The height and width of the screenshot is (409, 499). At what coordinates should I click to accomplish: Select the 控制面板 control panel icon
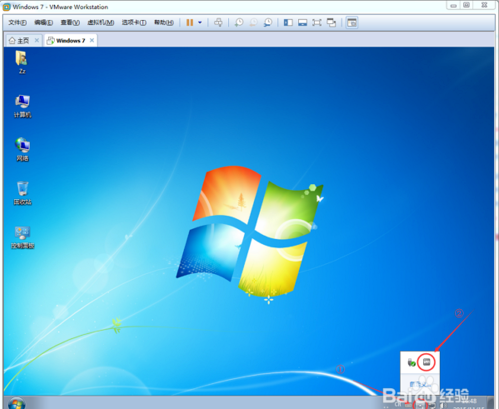pos(23,237)
